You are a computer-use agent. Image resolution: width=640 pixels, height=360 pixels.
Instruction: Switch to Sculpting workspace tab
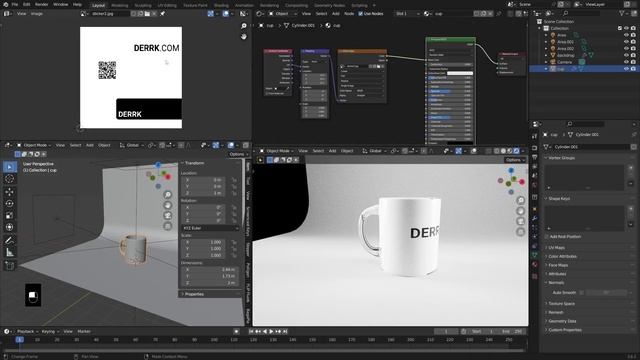(x=143, y=5)
